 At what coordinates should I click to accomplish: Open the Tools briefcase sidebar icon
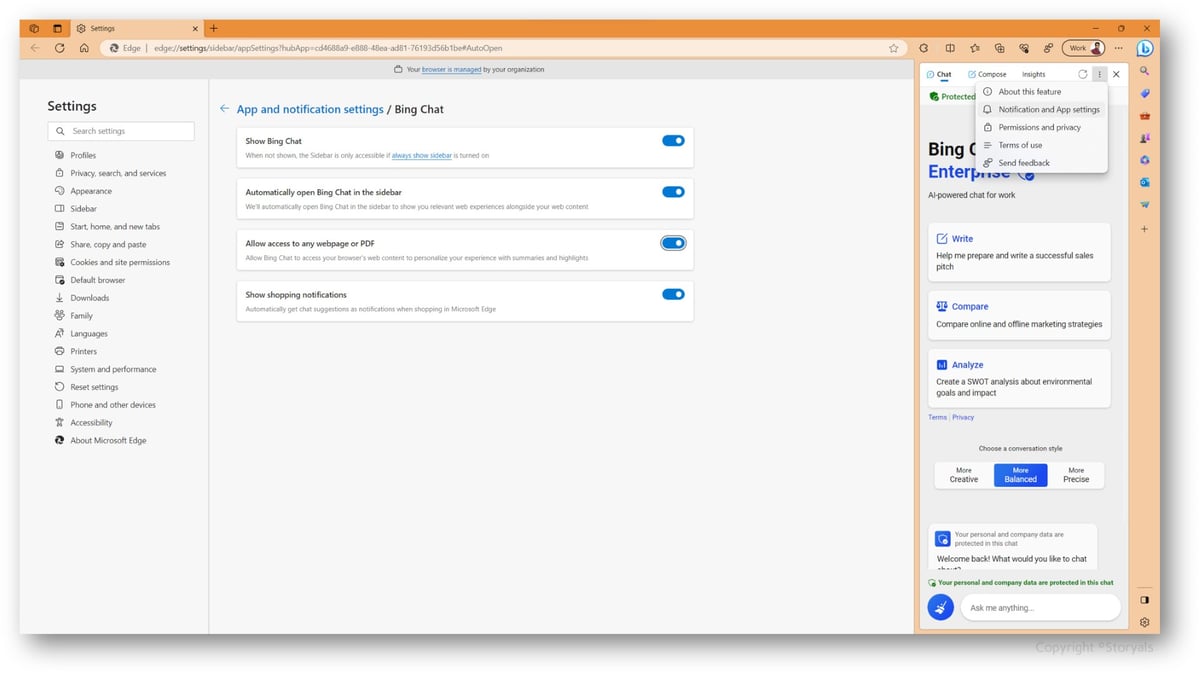[x=1144, y=116]
